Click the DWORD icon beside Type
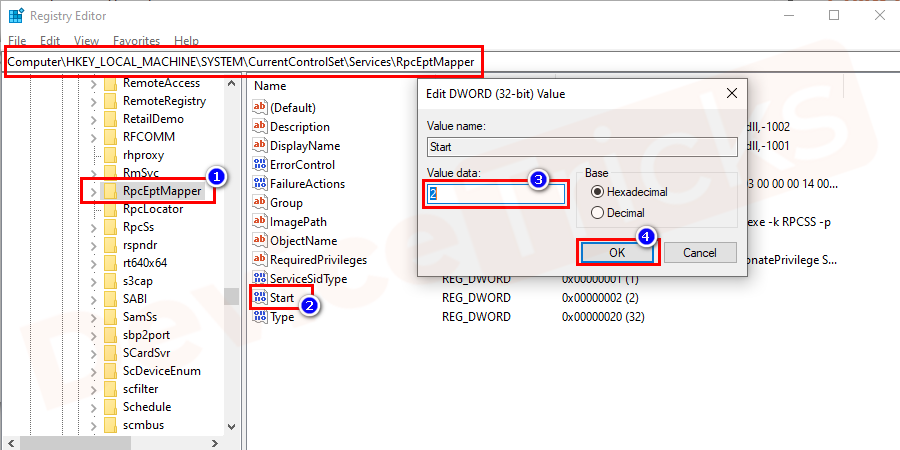900x450 pixels. coord(260,317)
